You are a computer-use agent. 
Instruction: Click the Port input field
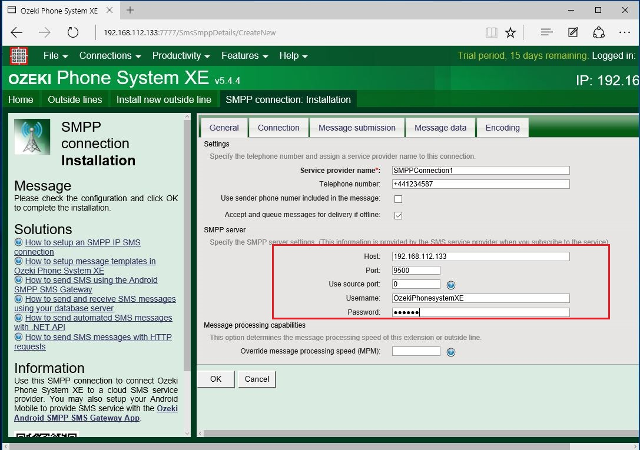416,270
